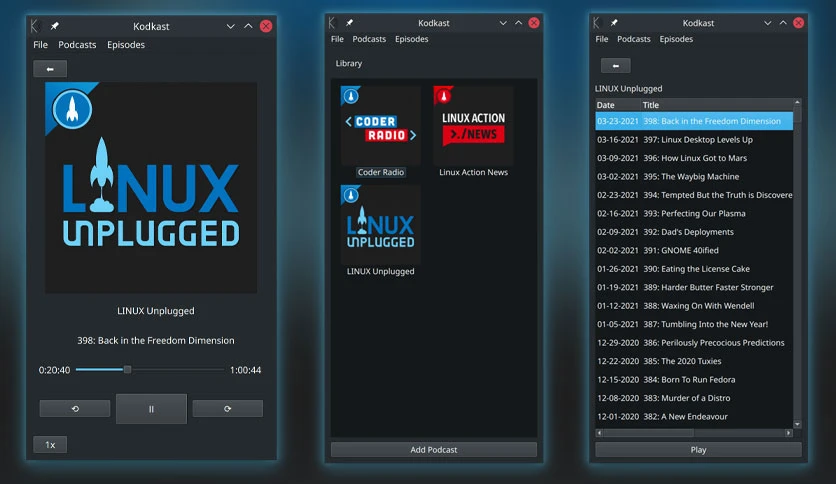836x484 pixels.
Task: Pause playback in the player window
Action: (151, 409)
